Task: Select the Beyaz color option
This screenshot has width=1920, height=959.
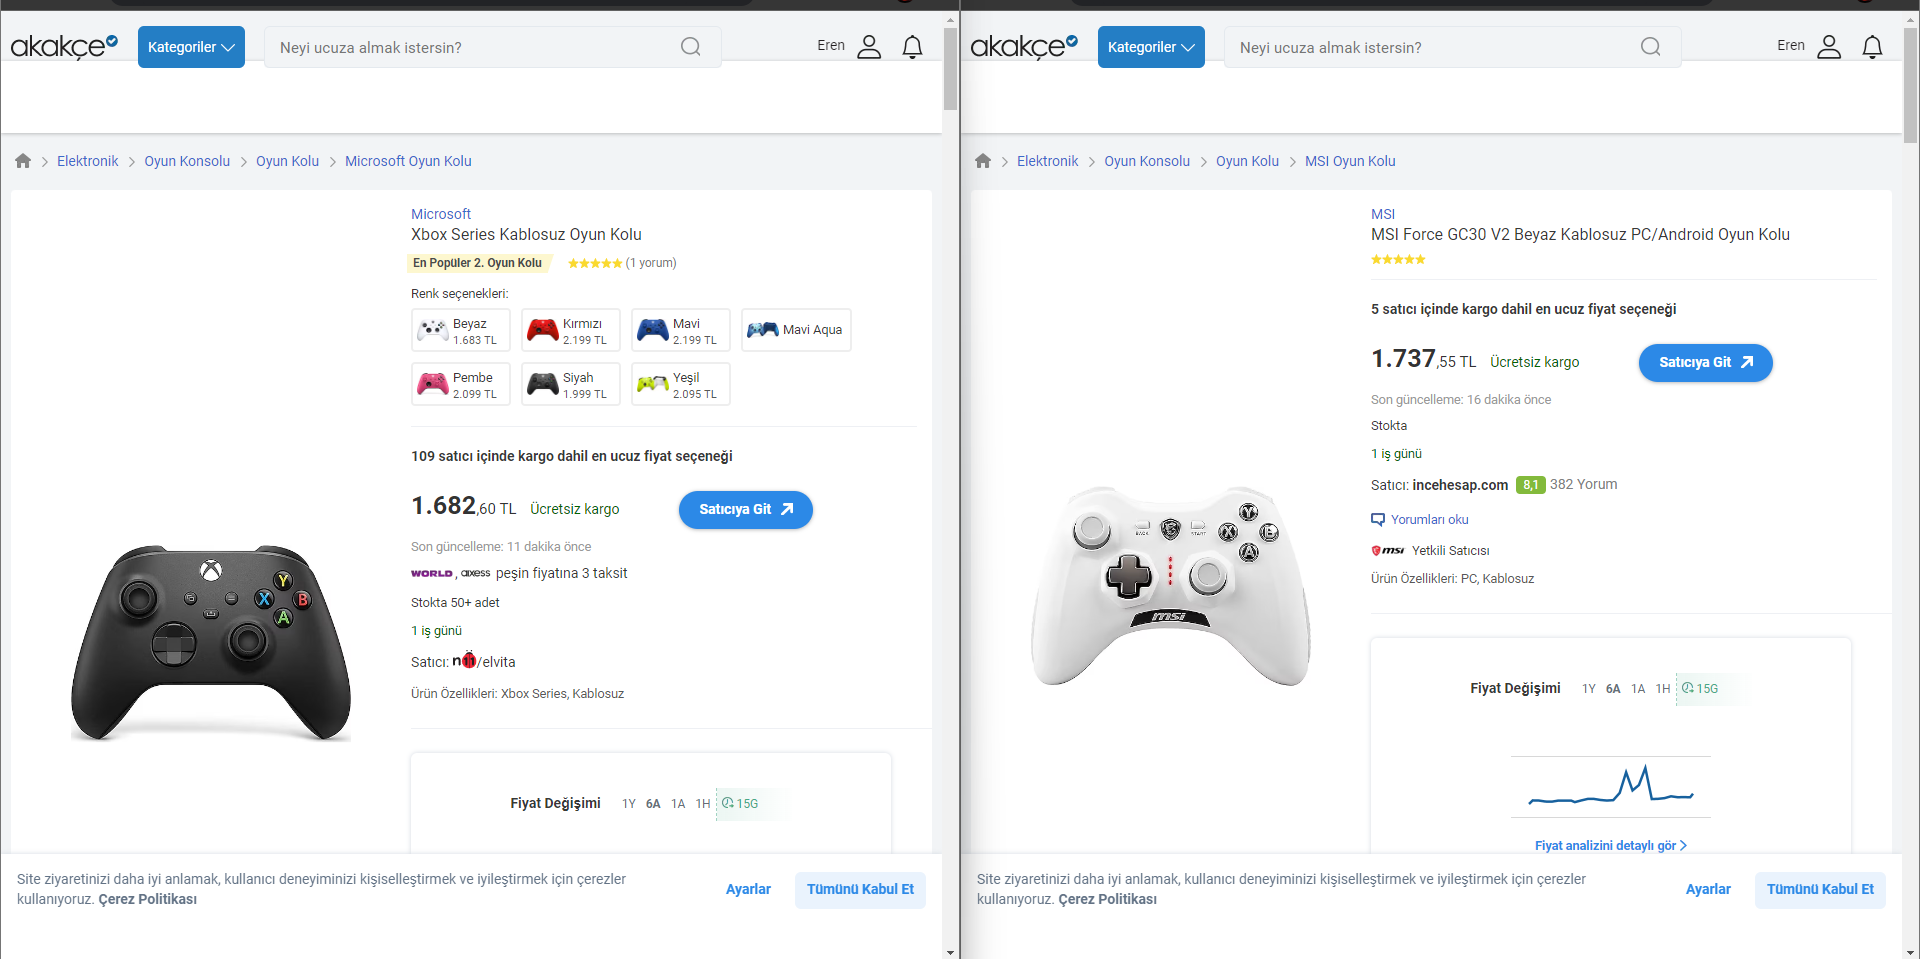Action: pos(461,330)
